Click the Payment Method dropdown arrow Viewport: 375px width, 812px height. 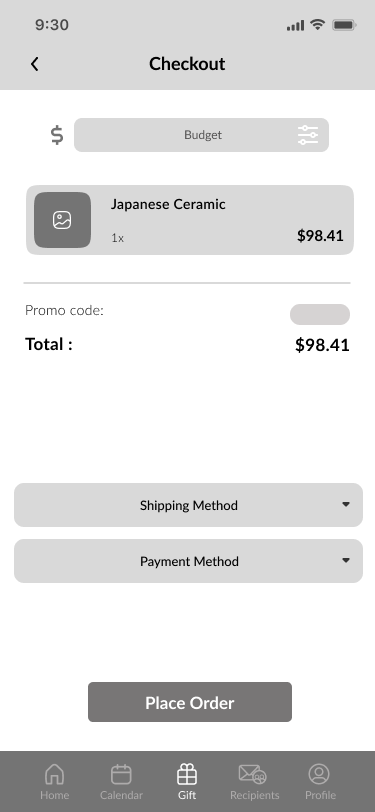346,560
